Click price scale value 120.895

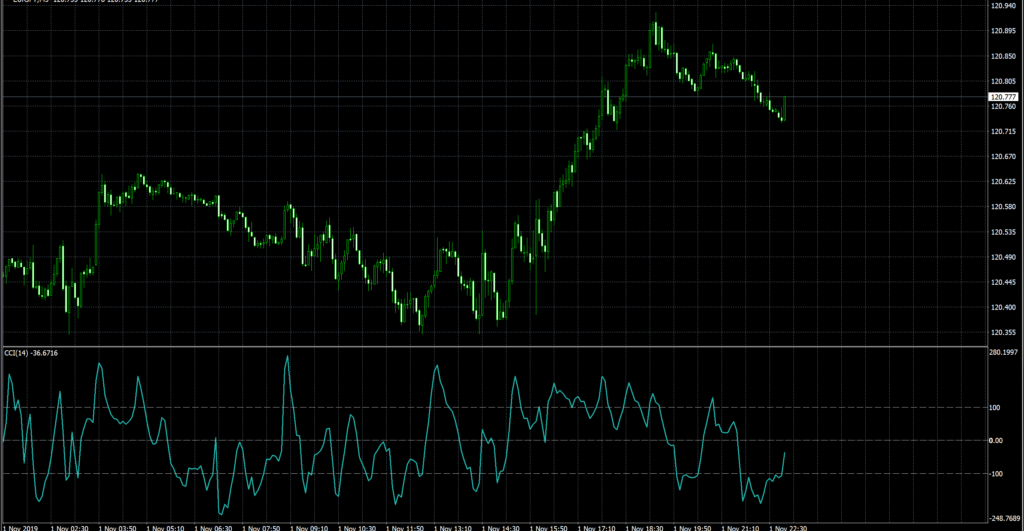(1003, 31)
